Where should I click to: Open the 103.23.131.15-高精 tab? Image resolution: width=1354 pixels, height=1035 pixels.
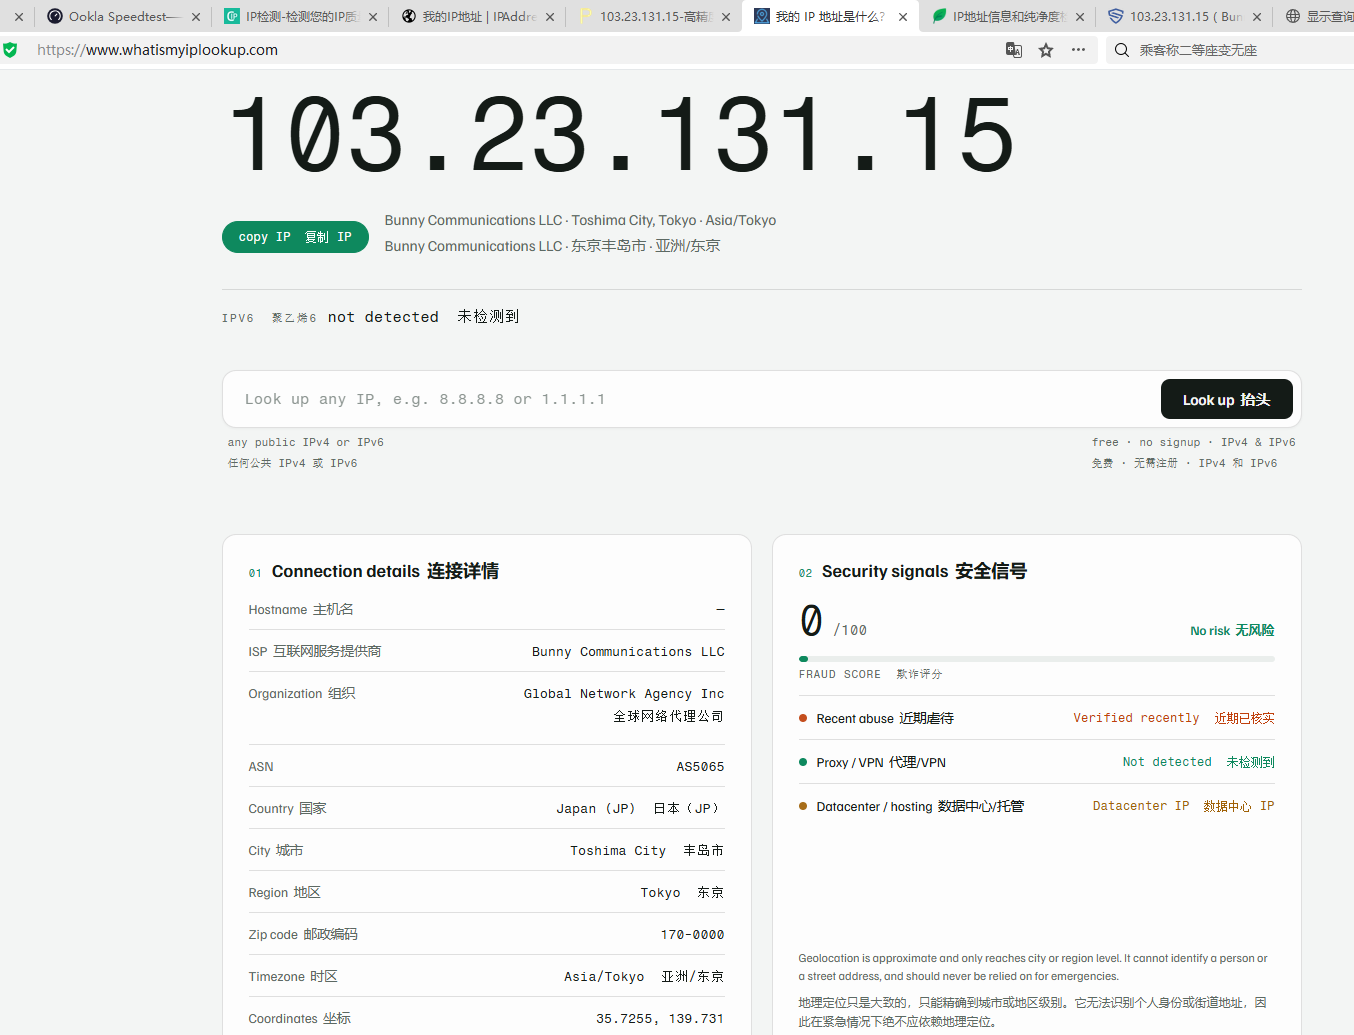(655, 16)
